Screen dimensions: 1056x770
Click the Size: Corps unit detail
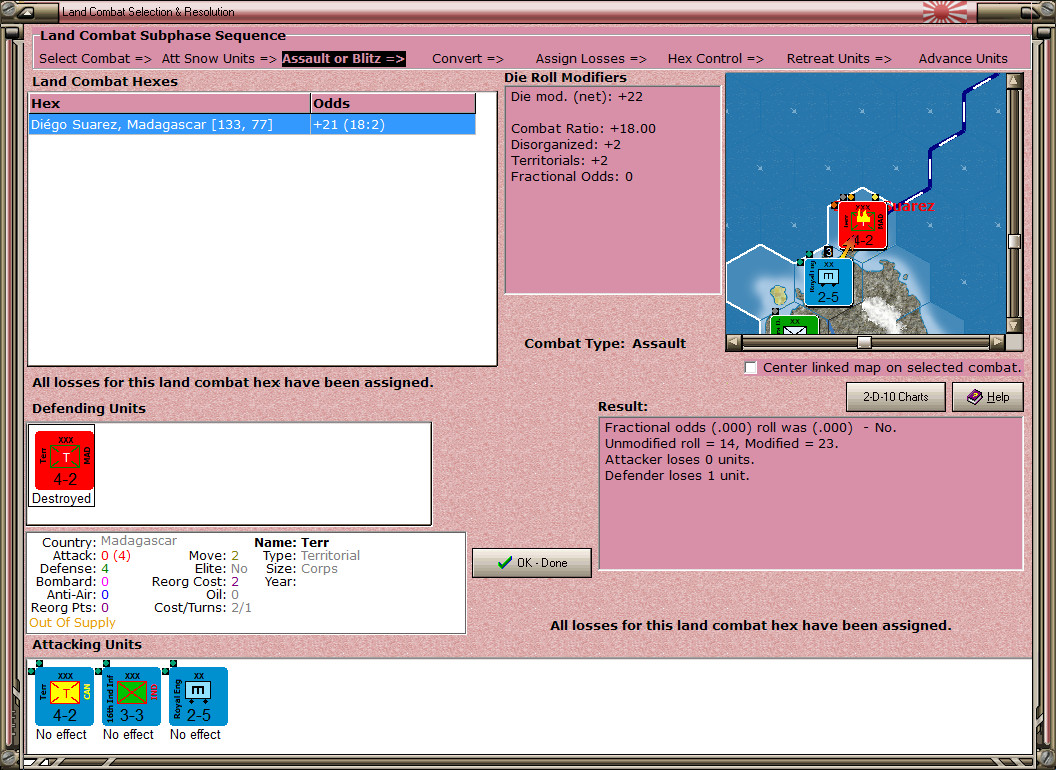302,569
